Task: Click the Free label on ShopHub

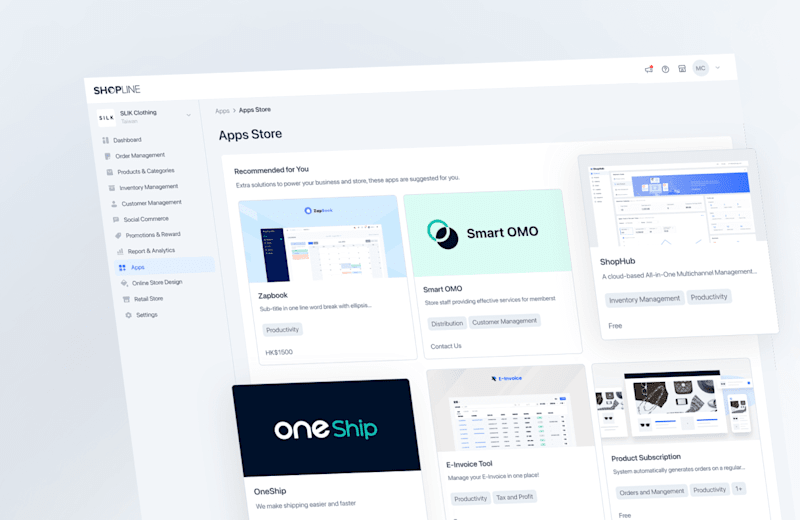Action: click(615, 326)
